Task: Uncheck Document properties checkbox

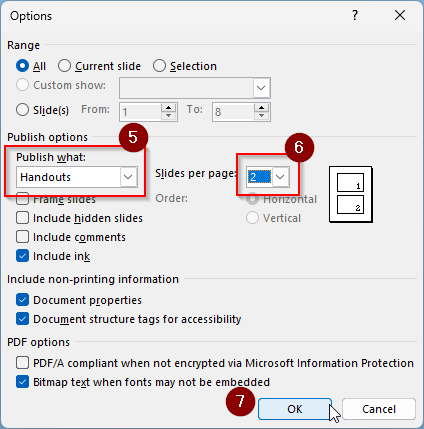Action: tap(22, 300)
